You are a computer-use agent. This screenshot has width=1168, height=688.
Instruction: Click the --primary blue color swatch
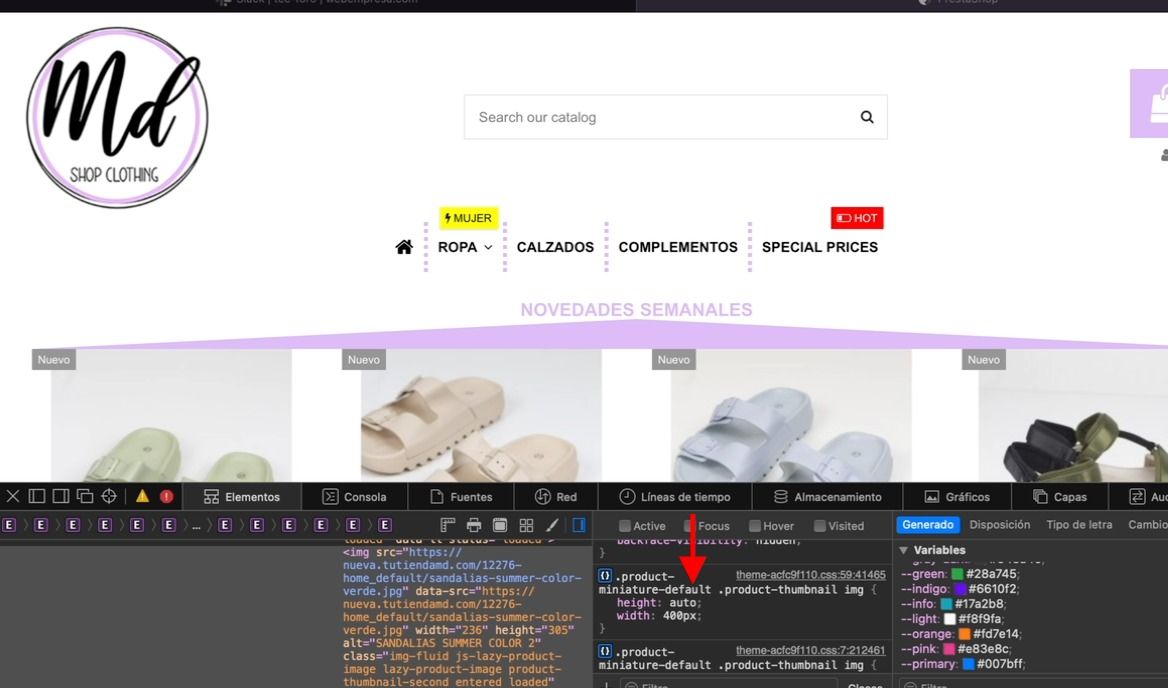968,663
